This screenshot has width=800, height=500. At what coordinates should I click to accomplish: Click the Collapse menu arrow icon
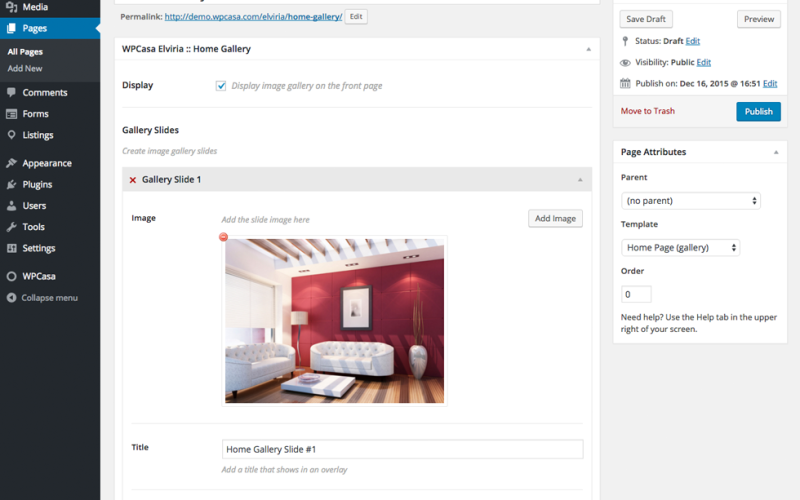[11, 298]
